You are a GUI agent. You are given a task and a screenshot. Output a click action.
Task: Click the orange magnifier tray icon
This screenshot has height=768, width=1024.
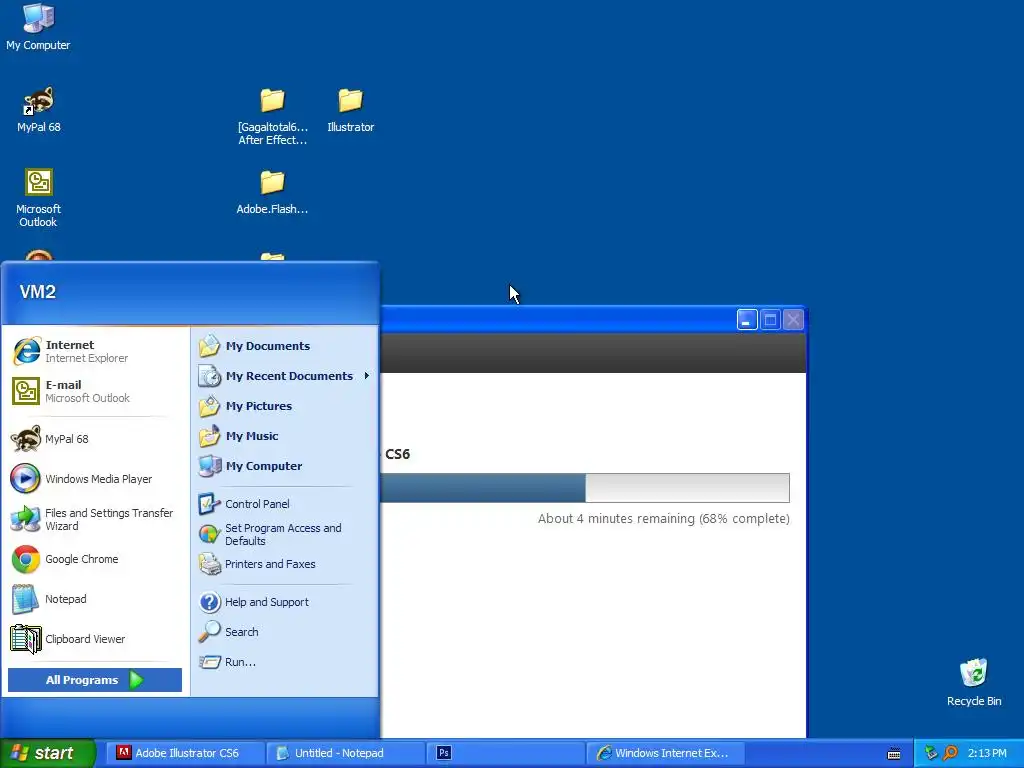(x=950, y=753)
